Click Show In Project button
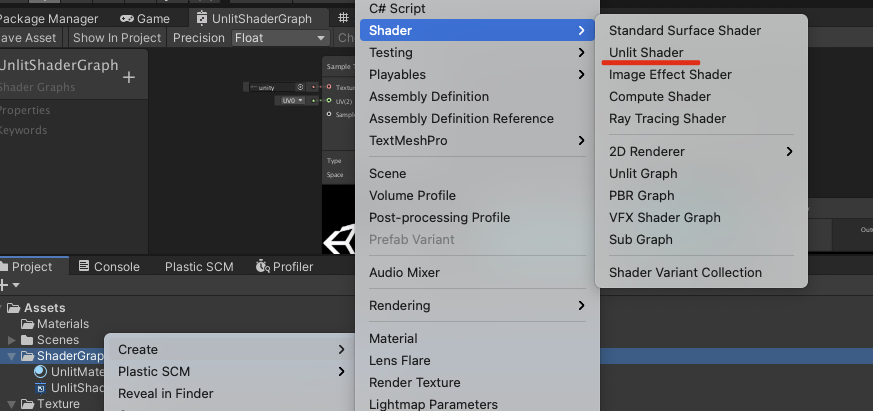The image size is (873, 411). pyautogui.click(x=117, y=38)
